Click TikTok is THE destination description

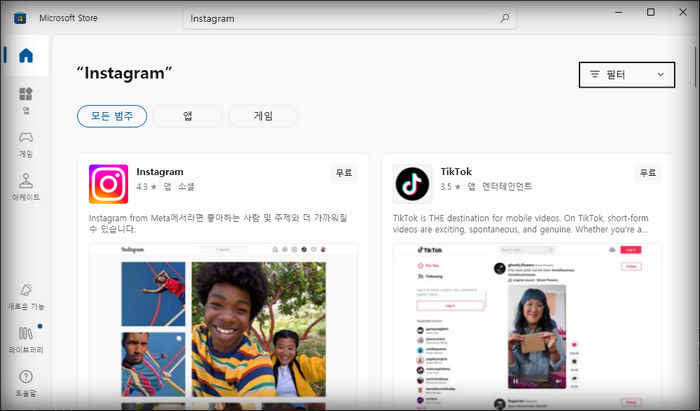pos(521,224)
